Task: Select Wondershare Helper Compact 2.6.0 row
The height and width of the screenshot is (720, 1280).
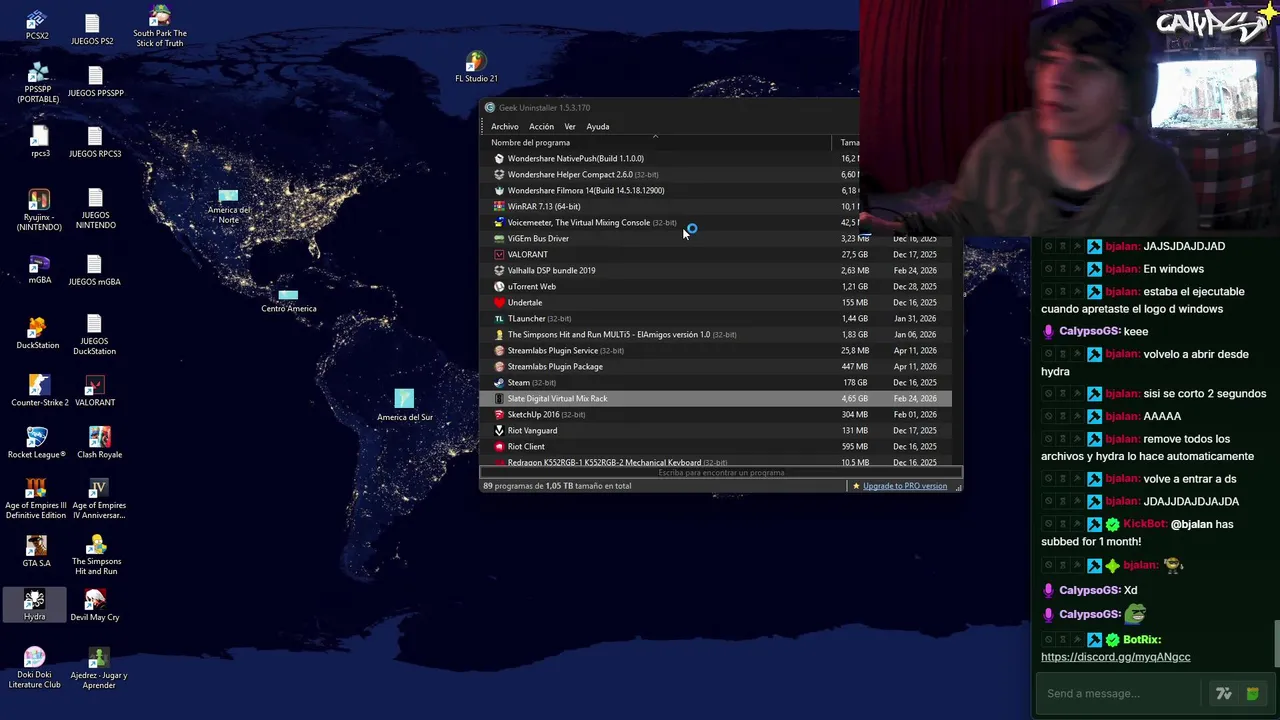Action: click(x=715, y=174)
